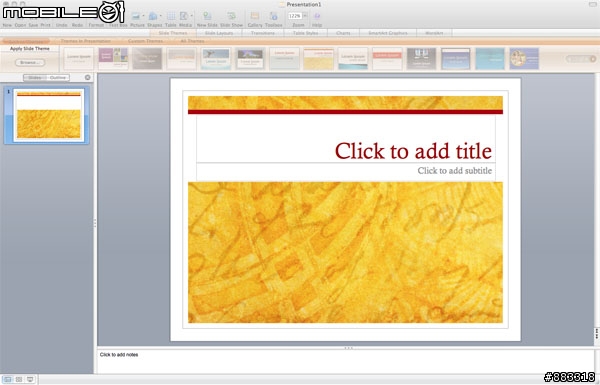Viewport: 600px width, 385px height.
Task: Apply the red banner theme thumbnail
Action: point(387,59)
